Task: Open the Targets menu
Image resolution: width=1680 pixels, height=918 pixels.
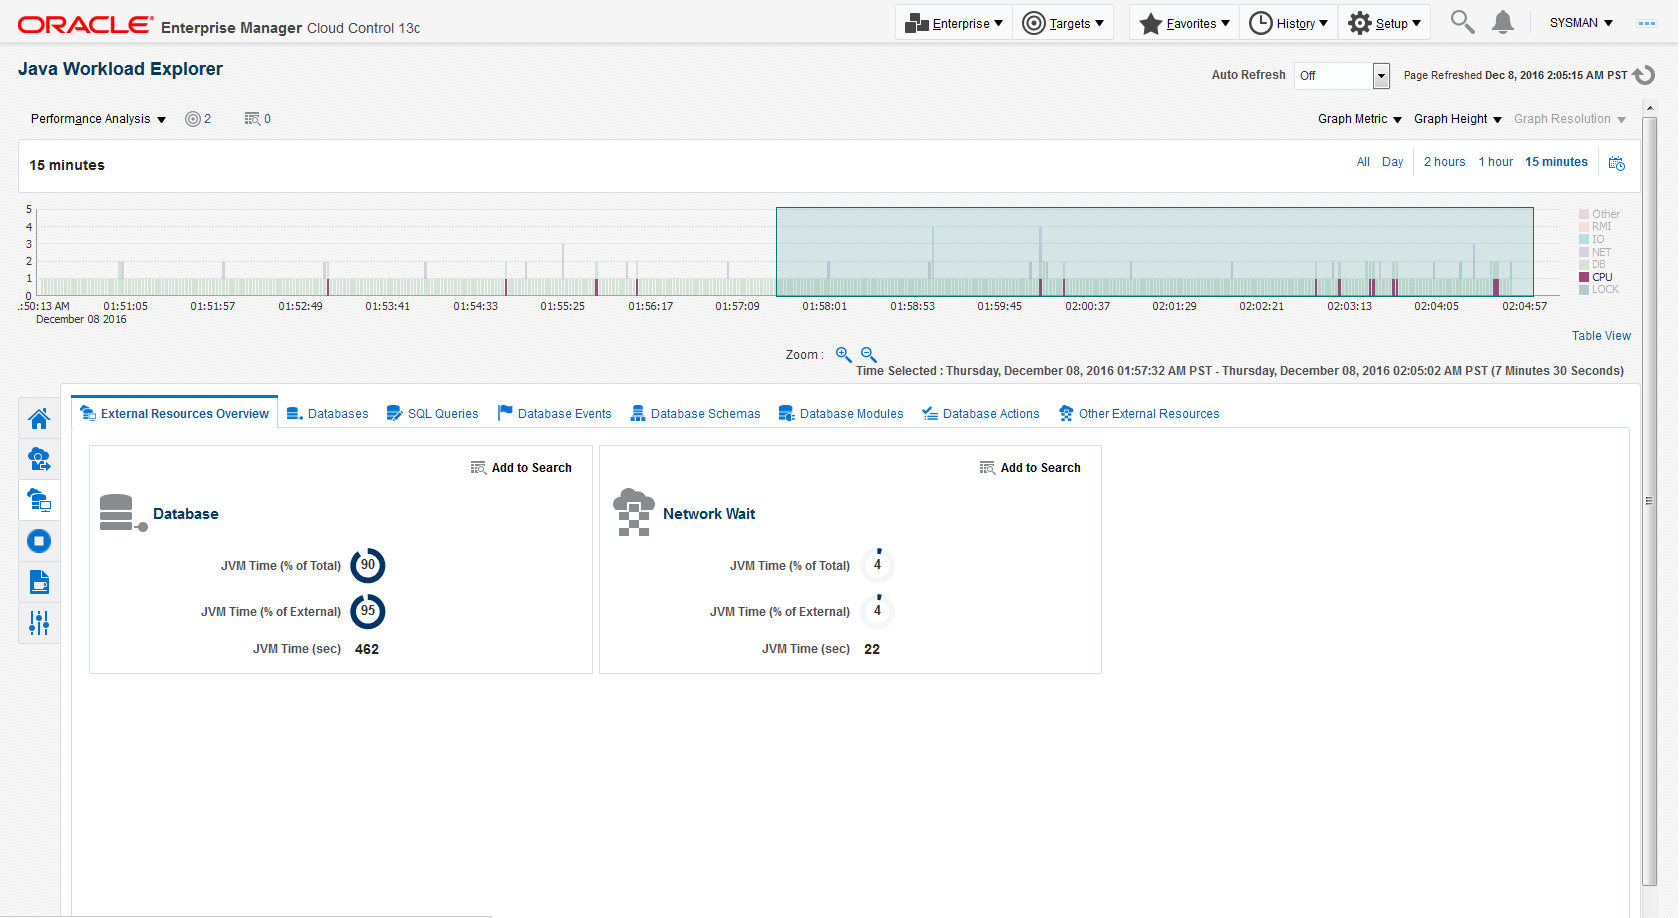Action: pyautogui.click(x=1064, y=23)
